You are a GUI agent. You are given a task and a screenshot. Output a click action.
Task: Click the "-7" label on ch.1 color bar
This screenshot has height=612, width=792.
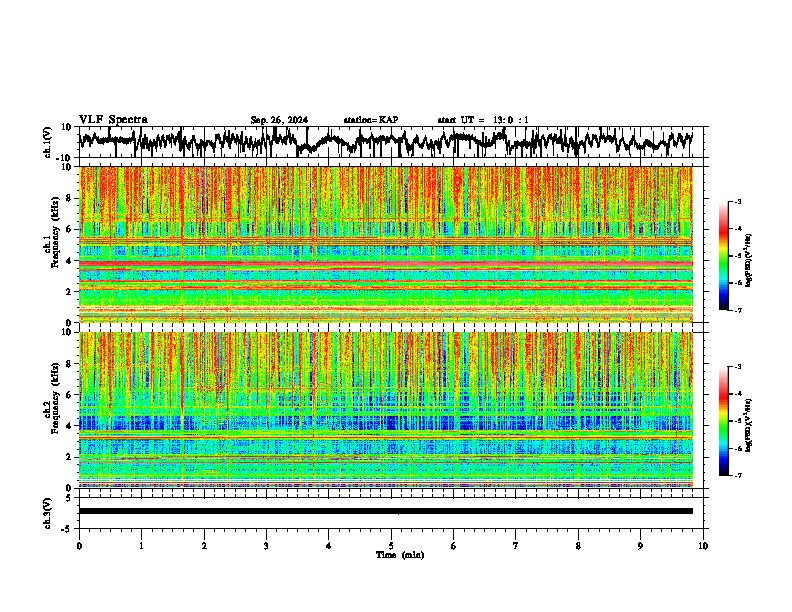tap(738, 310)
